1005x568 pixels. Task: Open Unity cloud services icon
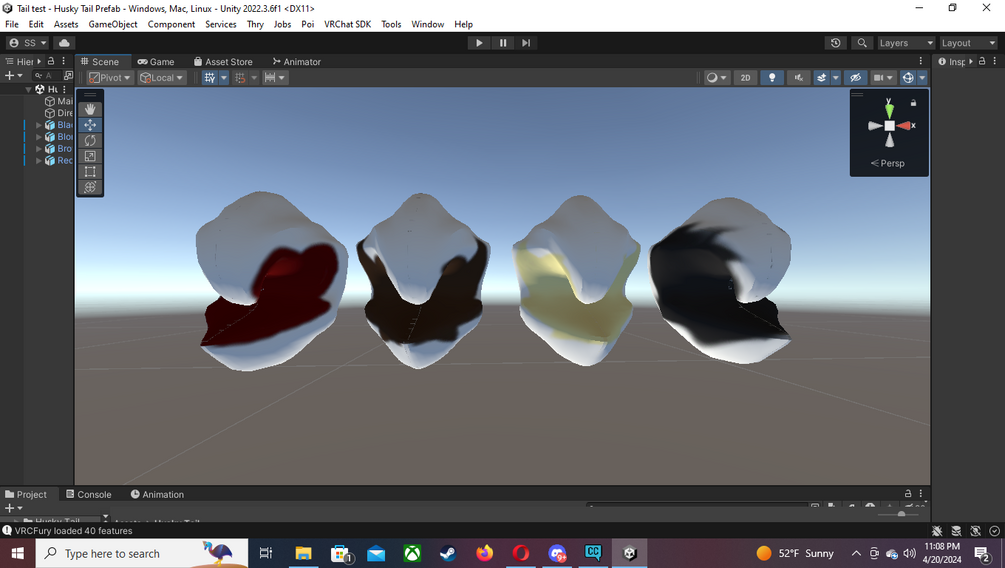click(64, 43)
